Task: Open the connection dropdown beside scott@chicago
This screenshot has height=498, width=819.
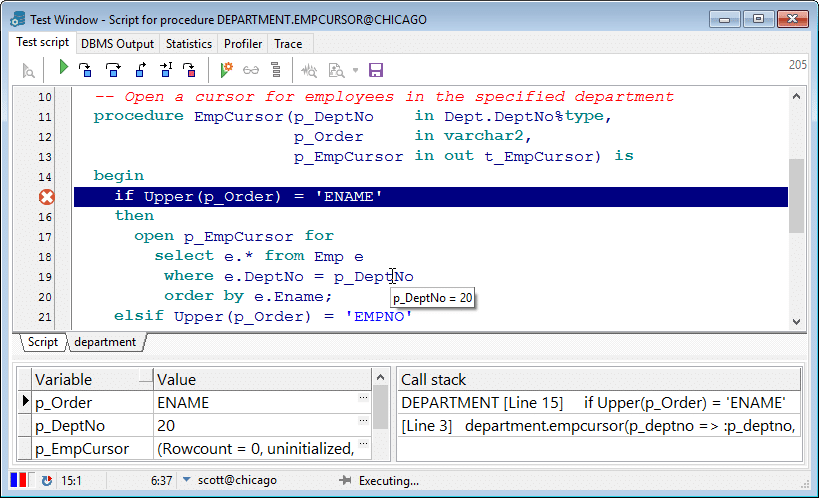Action: coord(186,479)
